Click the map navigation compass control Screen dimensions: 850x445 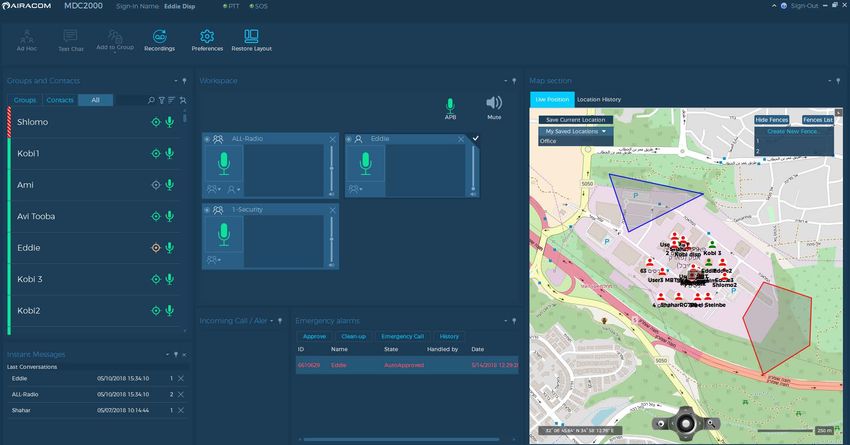pyautogui.click(x=686, y=422)
